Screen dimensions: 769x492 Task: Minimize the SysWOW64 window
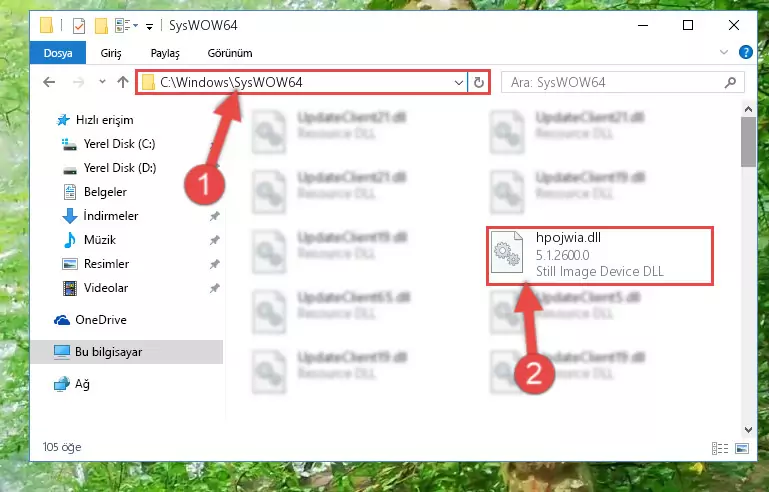[642, 25]
